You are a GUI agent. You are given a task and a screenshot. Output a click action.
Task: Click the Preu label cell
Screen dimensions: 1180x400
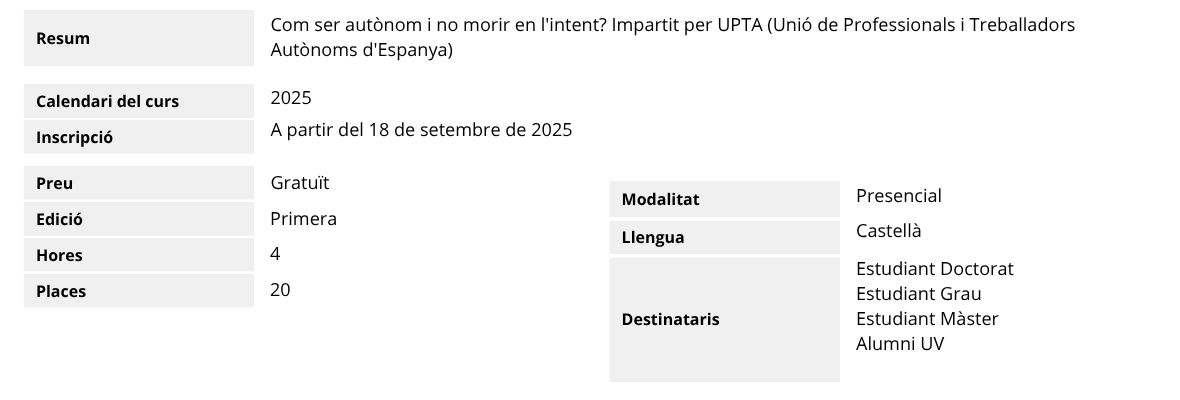click(x=139, y=183)
